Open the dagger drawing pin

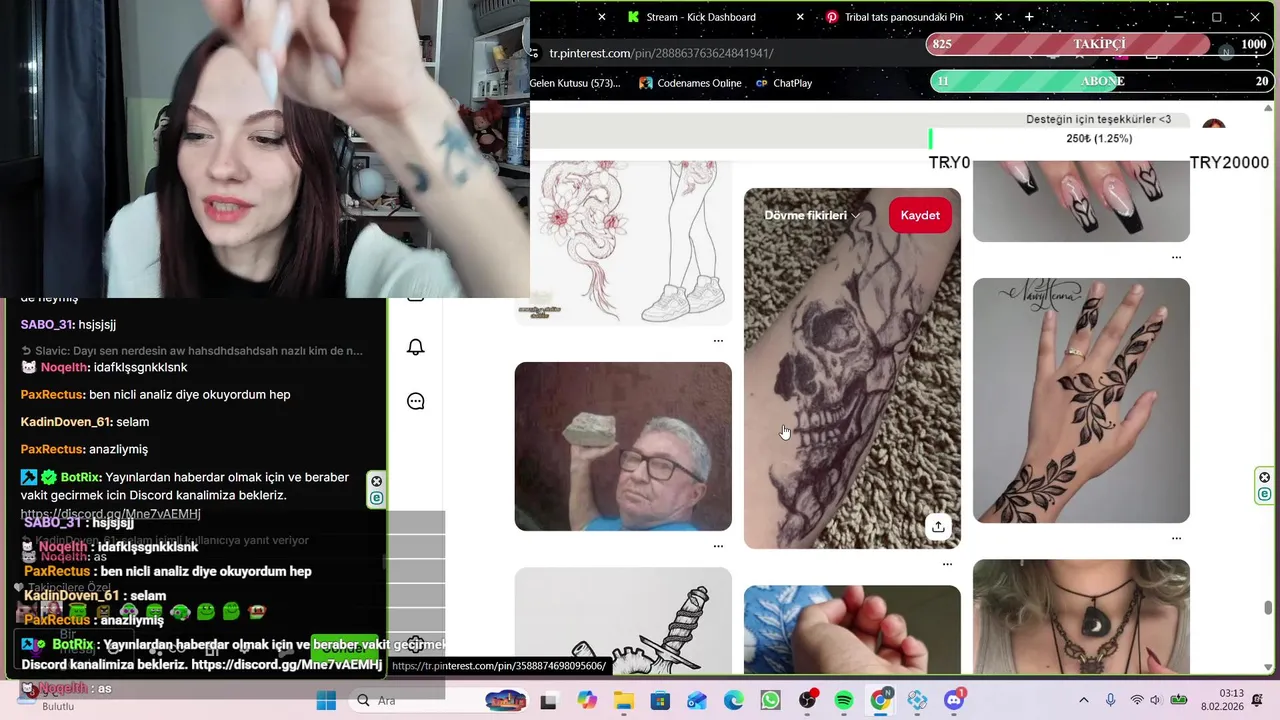(x=623, y=621)
